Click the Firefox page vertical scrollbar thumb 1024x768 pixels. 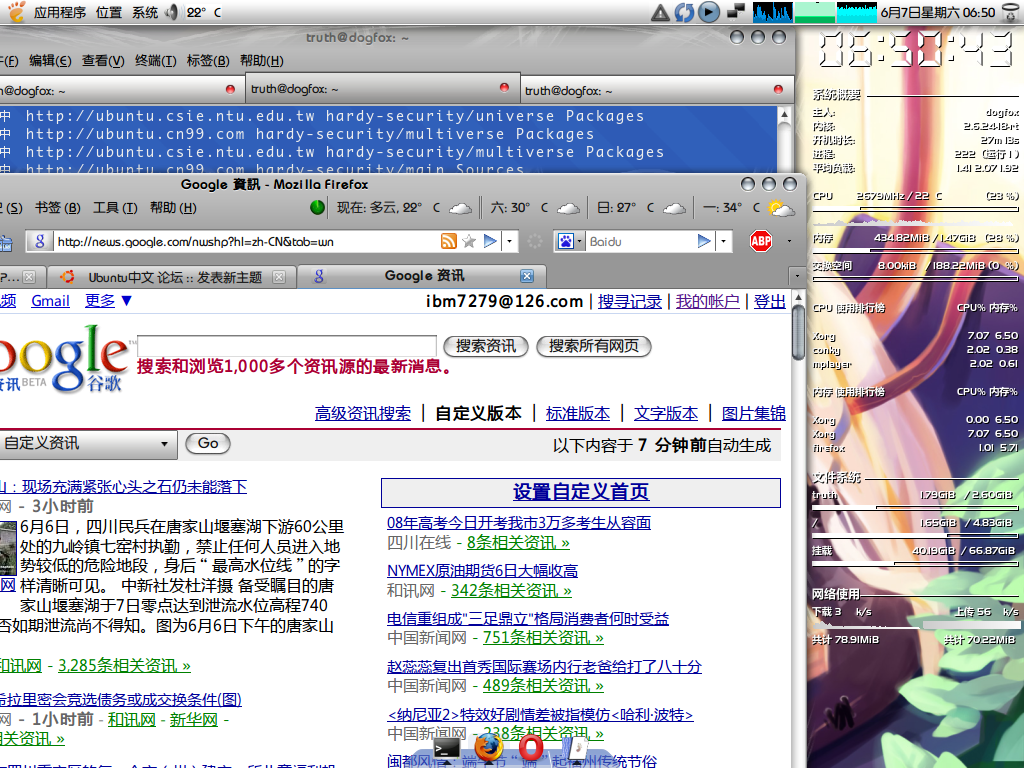pyautogui.click(x=798, y=332)
